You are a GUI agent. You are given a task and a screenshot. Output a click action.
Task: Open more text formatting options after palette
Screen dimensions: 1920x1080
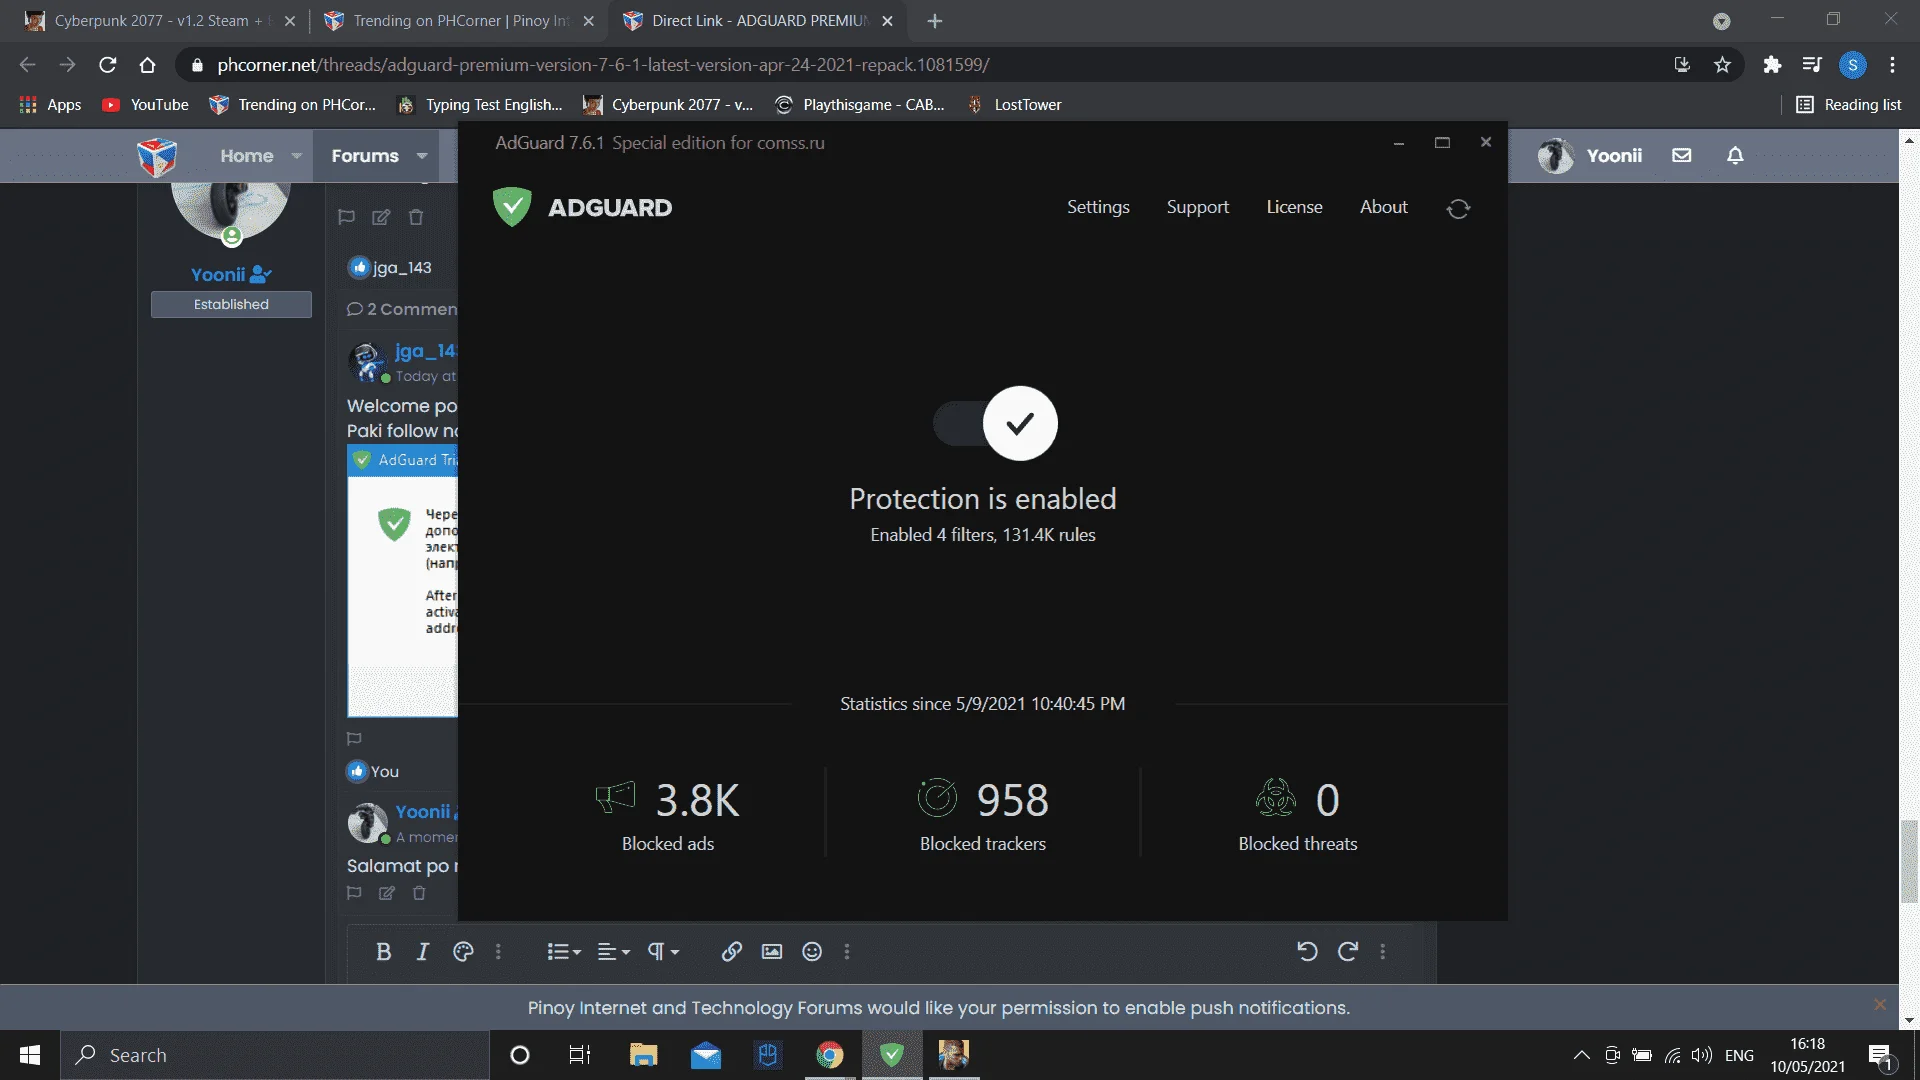(498, 952)
